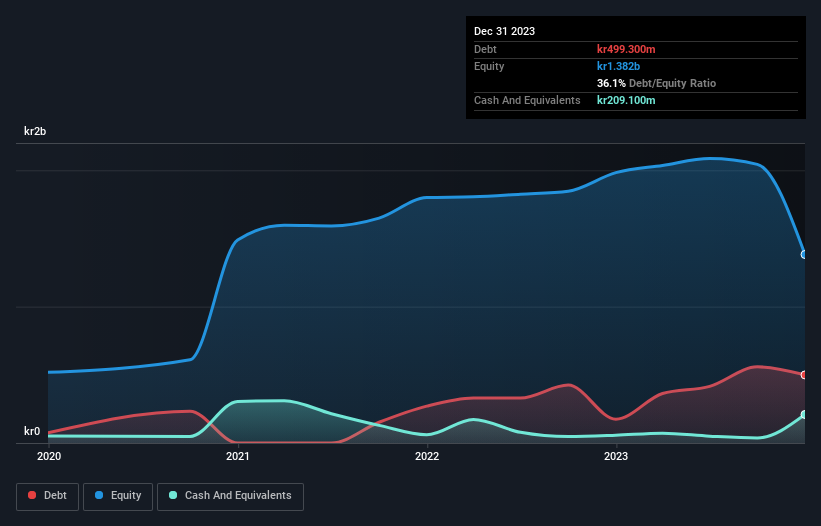Click the kr209.100m cash value
Screen dimensions: 821x526
pyautogui.click(x=626, y=100)
